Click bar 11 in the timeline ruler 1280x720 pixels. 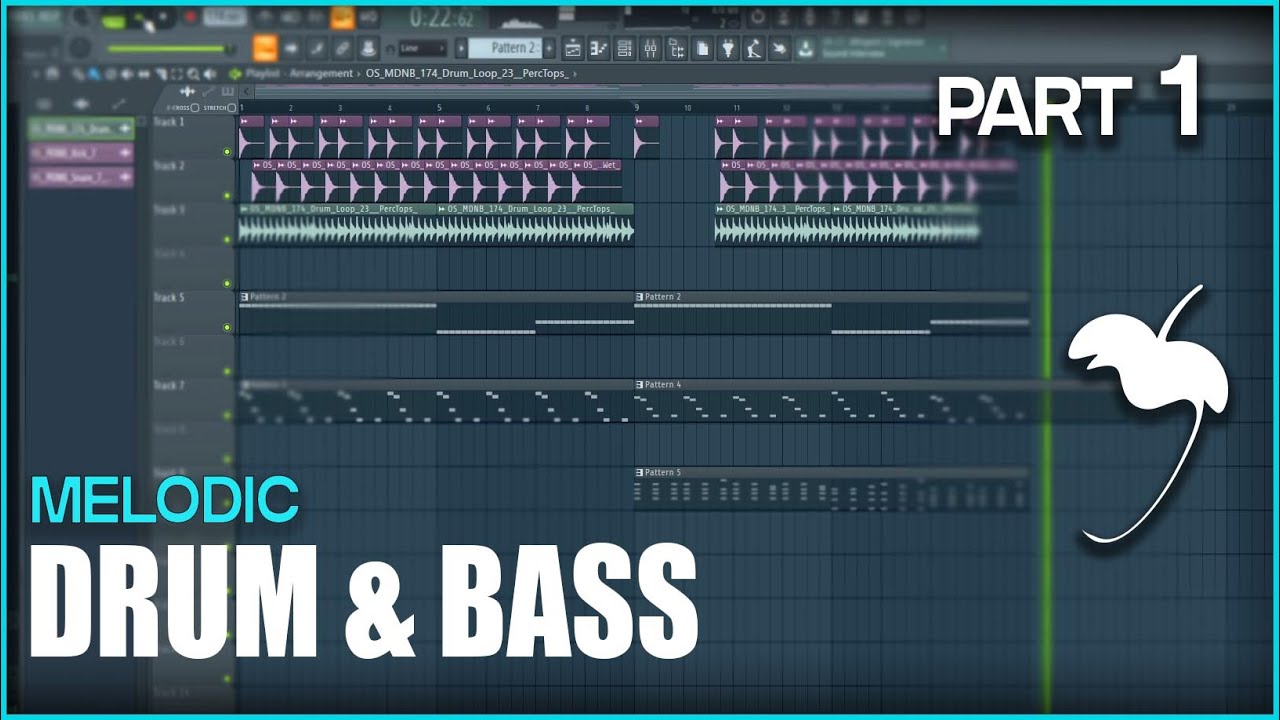coord(737,107)
